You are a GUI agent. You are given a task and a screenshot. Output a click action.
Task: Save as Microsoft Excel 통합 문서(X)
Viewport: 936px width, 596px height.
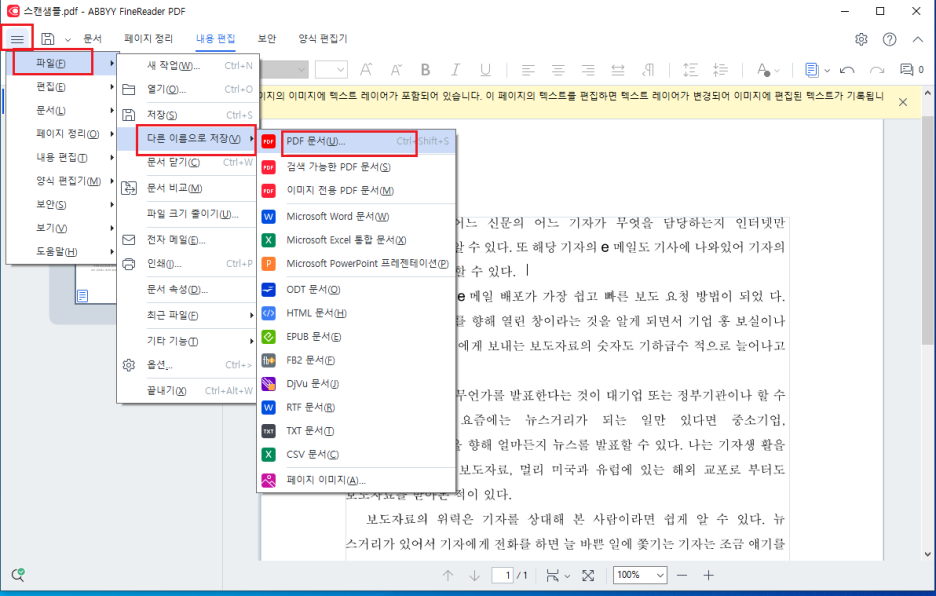coord(356,240)
